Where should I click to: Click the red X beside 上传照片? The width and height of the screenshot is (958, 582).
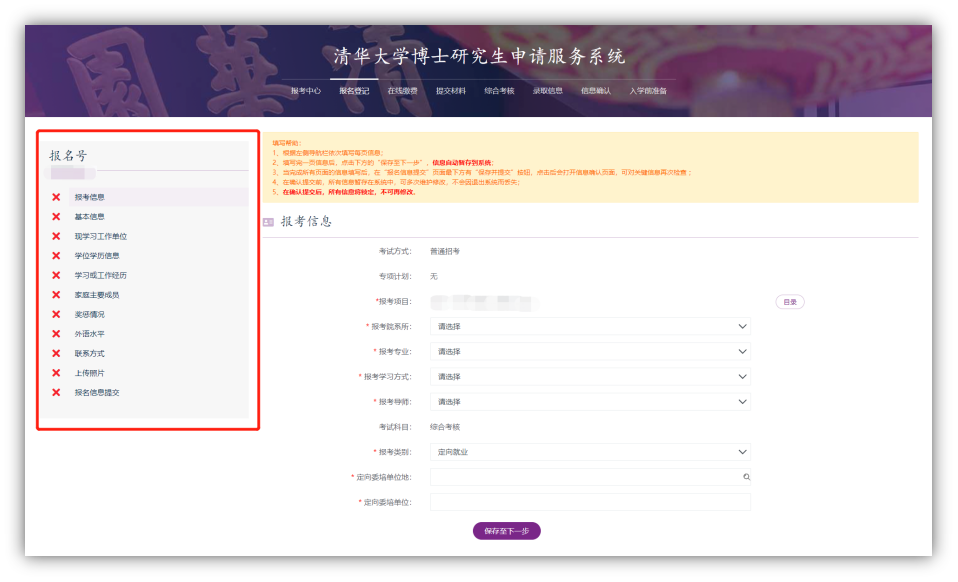[56, 373]
